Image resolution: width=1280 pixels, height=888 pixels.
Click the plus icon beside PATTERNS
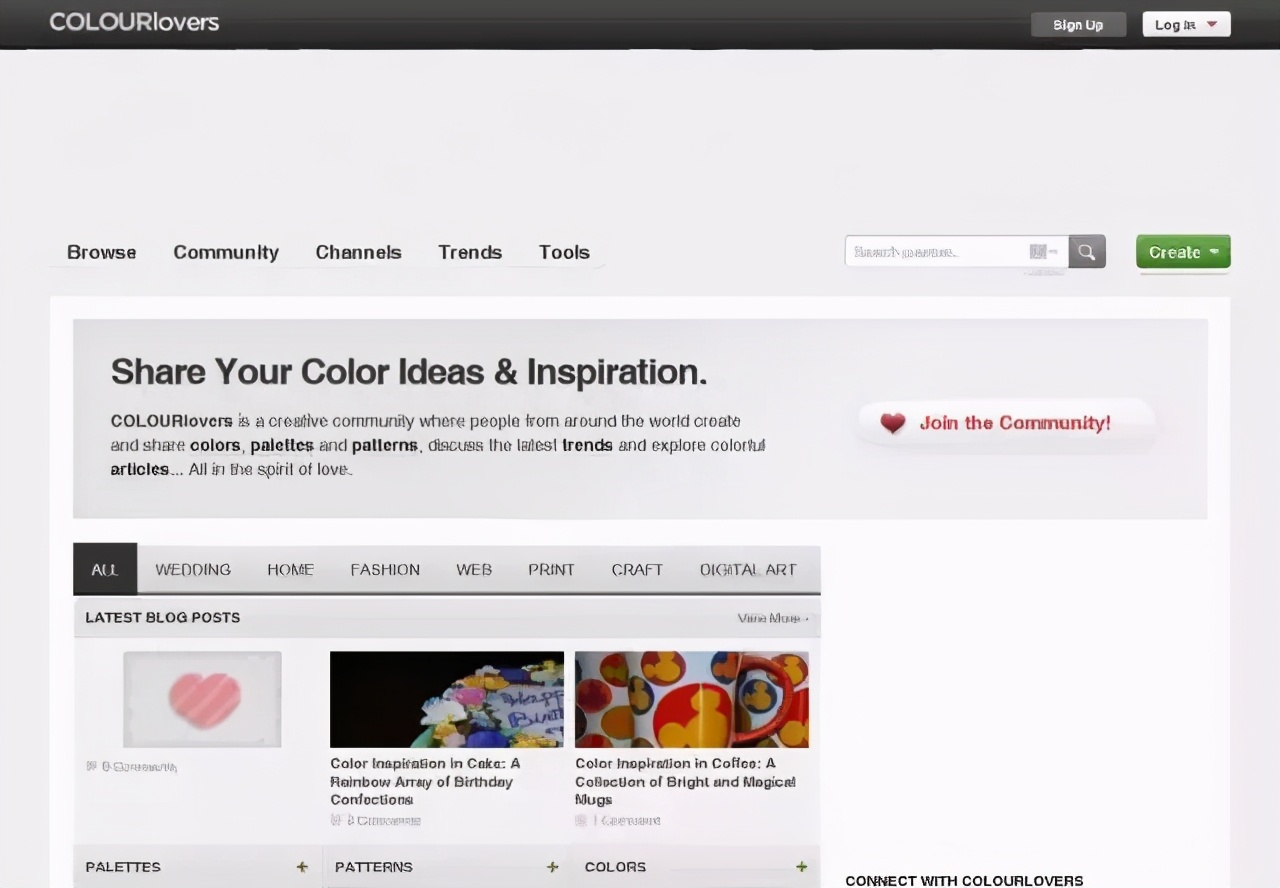(552, 867)
